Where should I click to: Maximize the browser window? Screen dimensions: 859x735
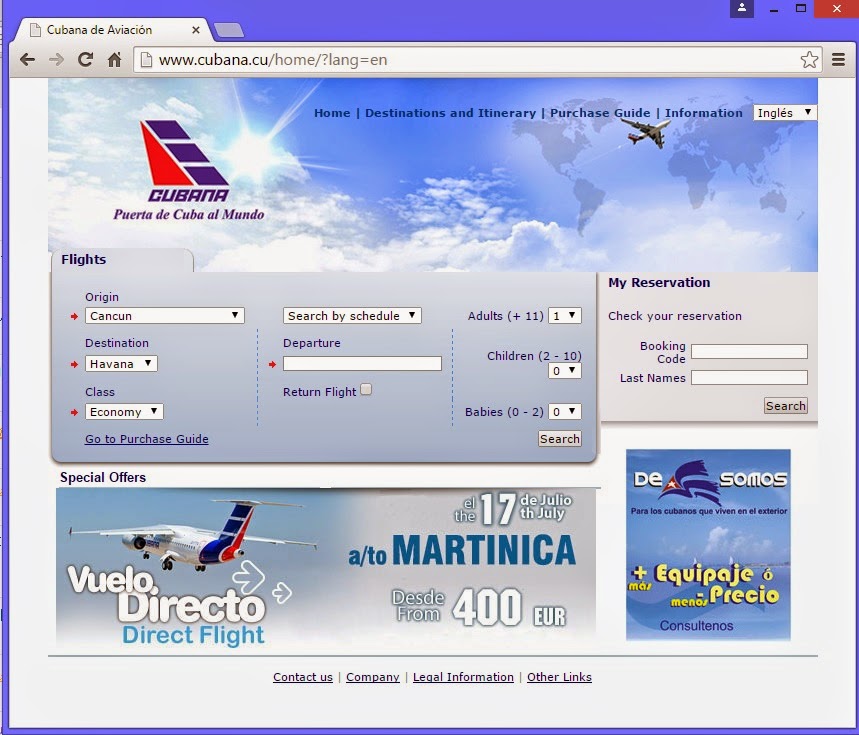click(x=801, y=8)
